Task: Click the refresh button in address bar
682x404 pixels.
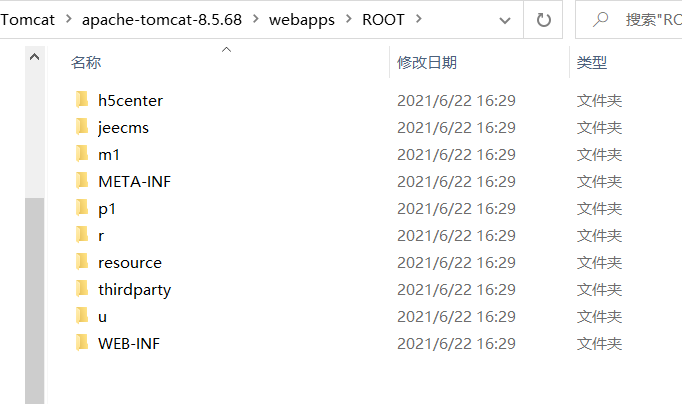Action: click(544, 19)
